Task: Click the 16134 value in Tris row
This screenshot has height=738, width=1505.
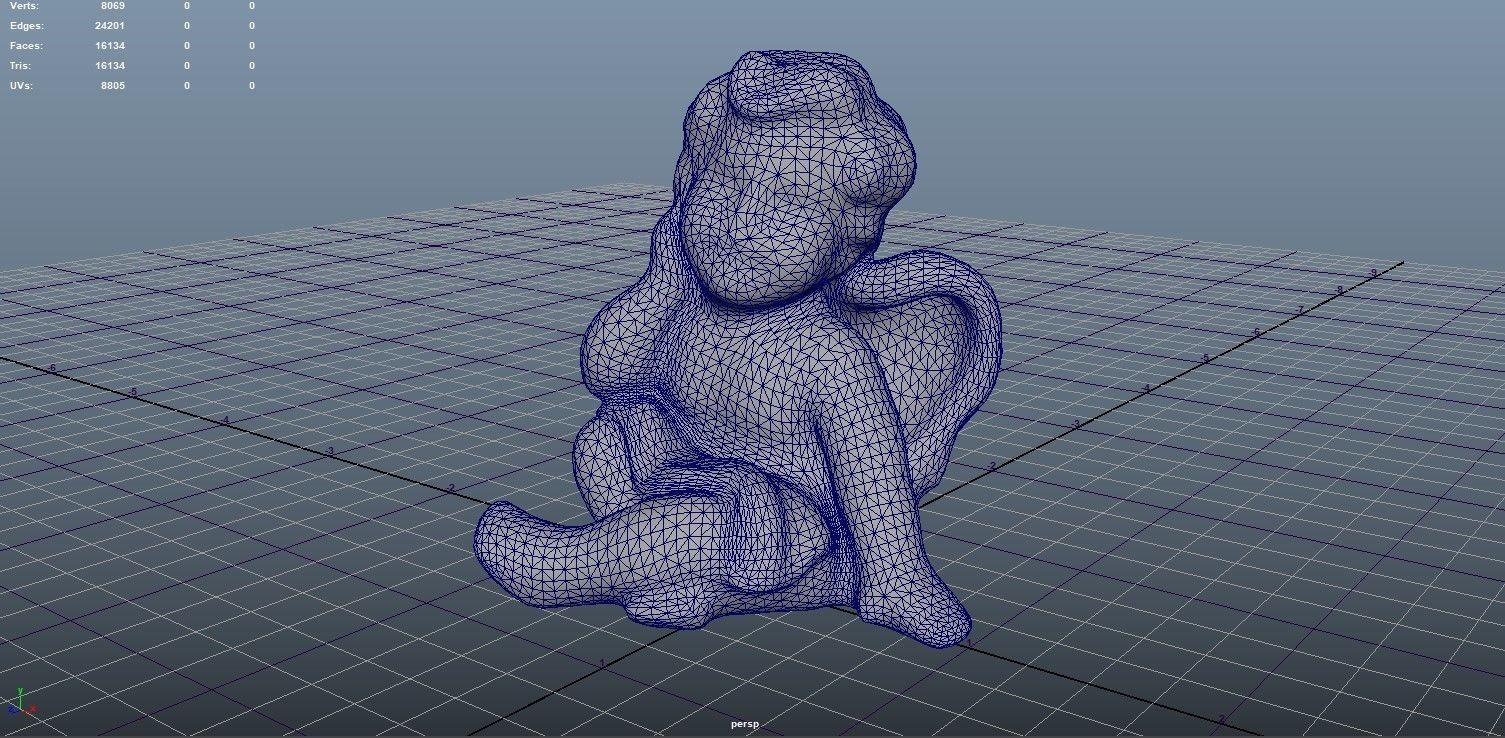Action: (110, 66)
